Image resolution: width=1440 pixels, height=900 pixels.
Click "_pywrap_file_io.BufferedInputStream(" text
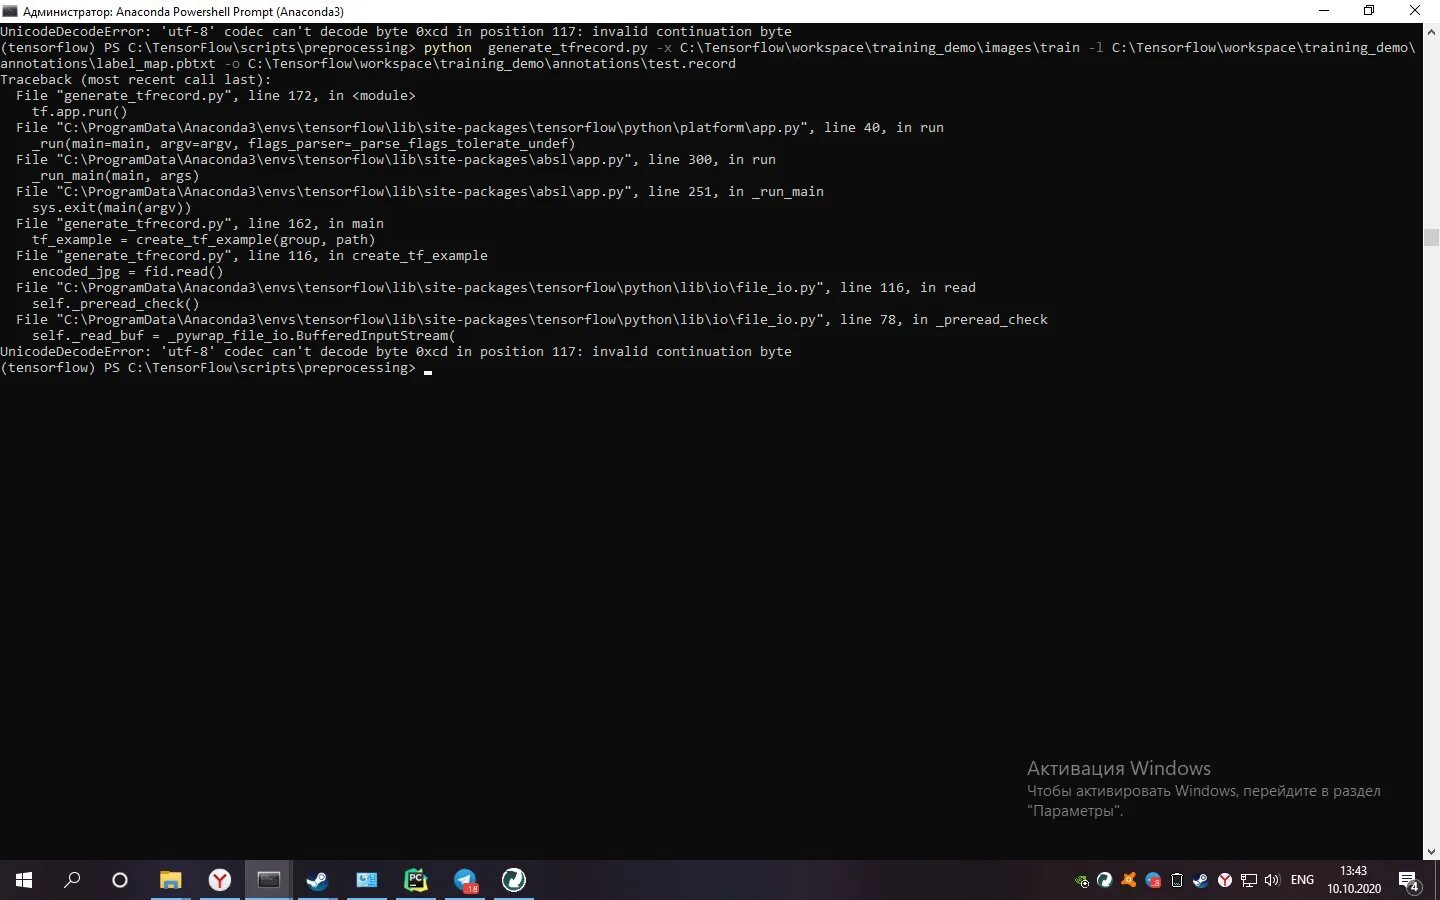[312, 335]
